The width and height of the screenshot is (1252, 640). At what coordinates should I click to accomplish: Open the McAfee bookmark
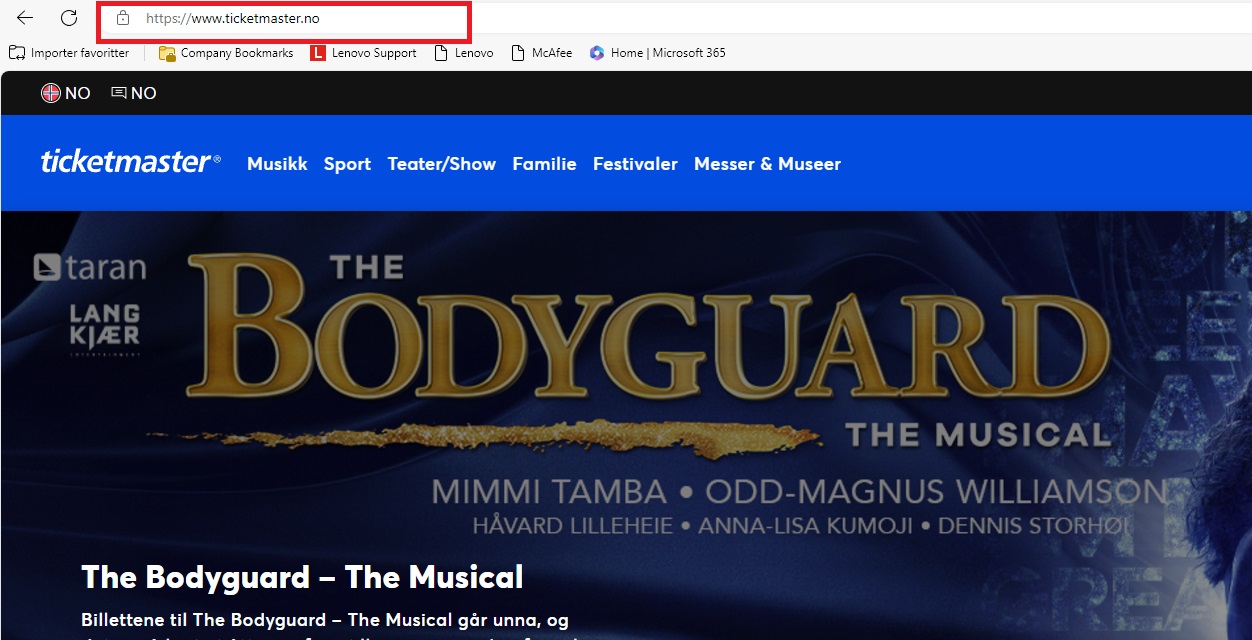pyautogui.click(x=542, y=53)
